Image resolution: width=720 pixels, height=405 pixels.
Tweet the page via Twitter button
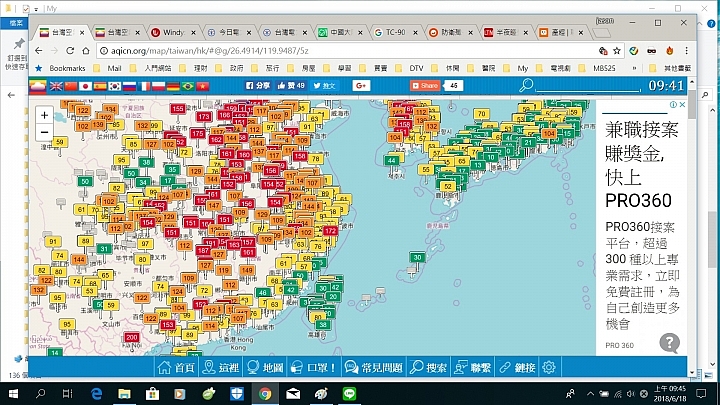pyautogui.click(x=324, y=85)
